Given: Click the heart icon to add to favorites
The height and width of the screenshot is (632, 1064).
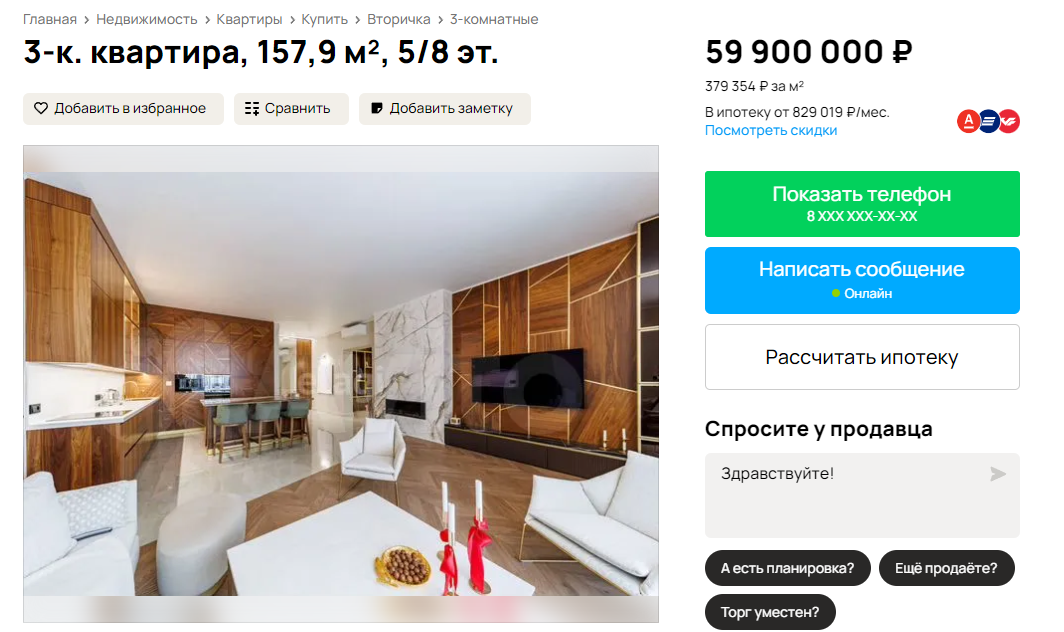Looking at the screenshot, I should pos(41,109).
